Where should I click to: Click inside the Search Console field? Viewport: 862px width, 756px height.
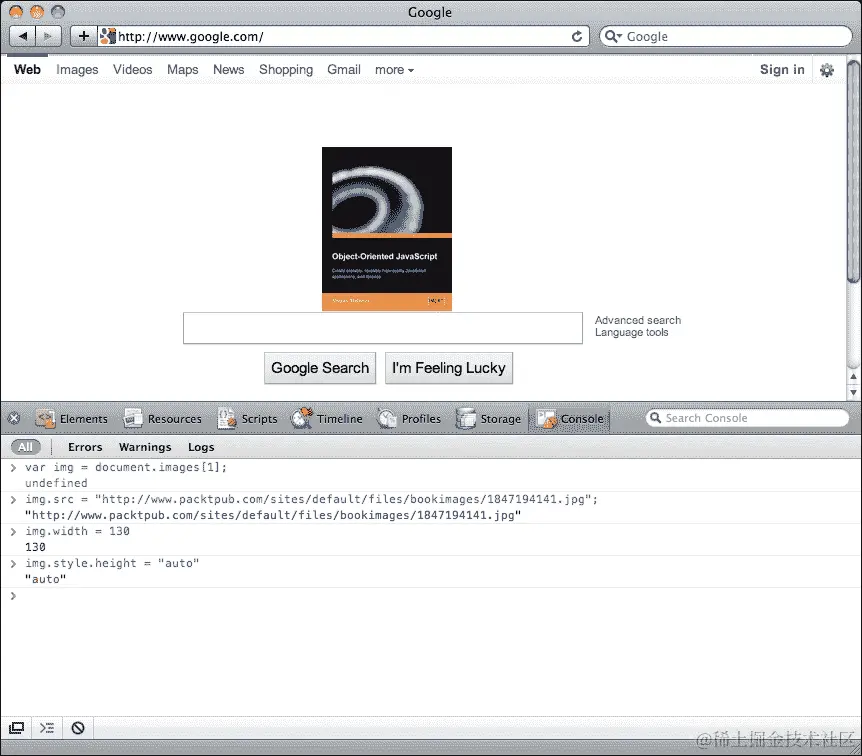[748, 418]
